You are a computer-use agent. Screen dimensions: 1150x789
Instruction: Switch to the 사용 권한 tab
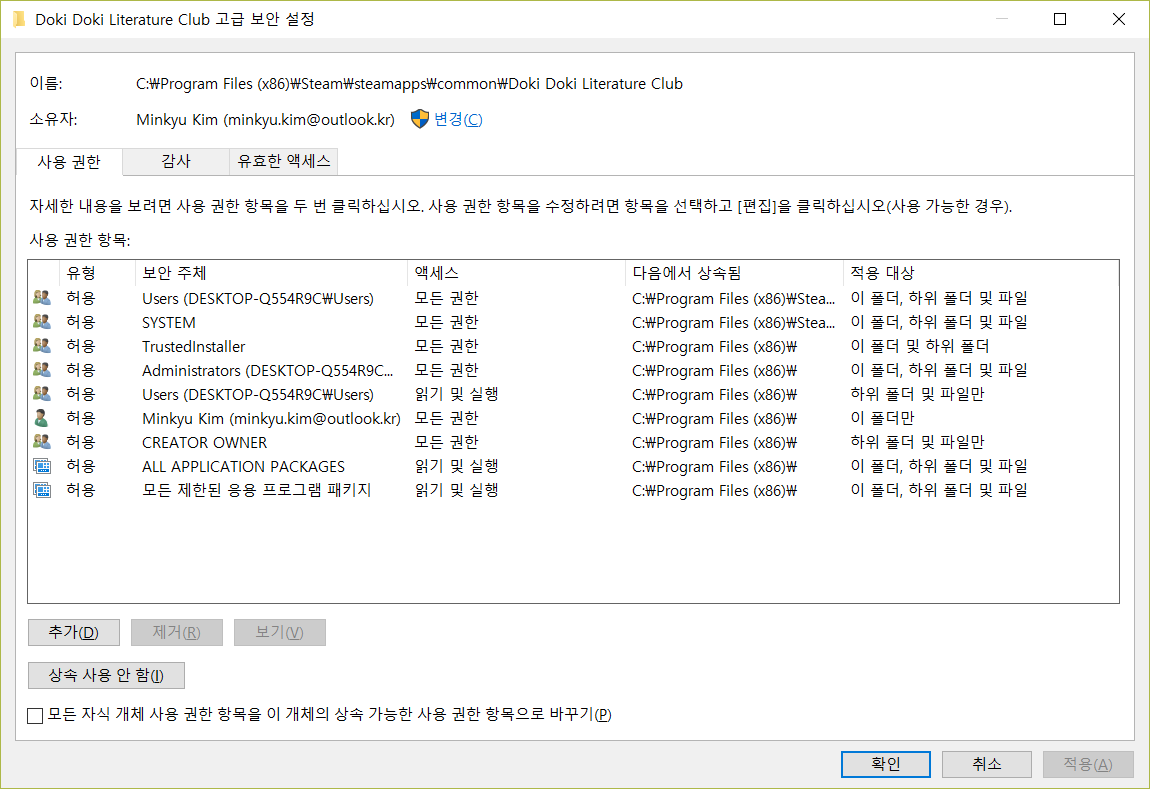pyautogui.click(x=69, y=161)
